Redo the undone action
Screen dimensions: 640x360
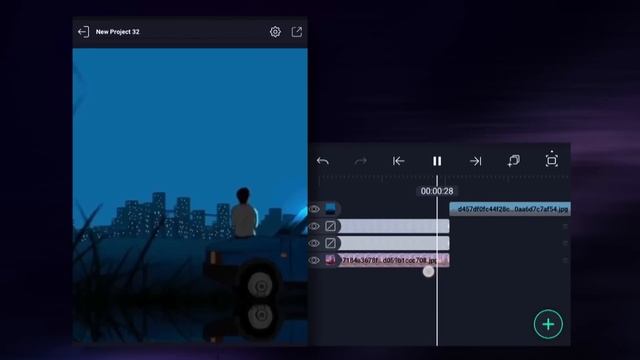pyautogui.click(x=360, y=161)
